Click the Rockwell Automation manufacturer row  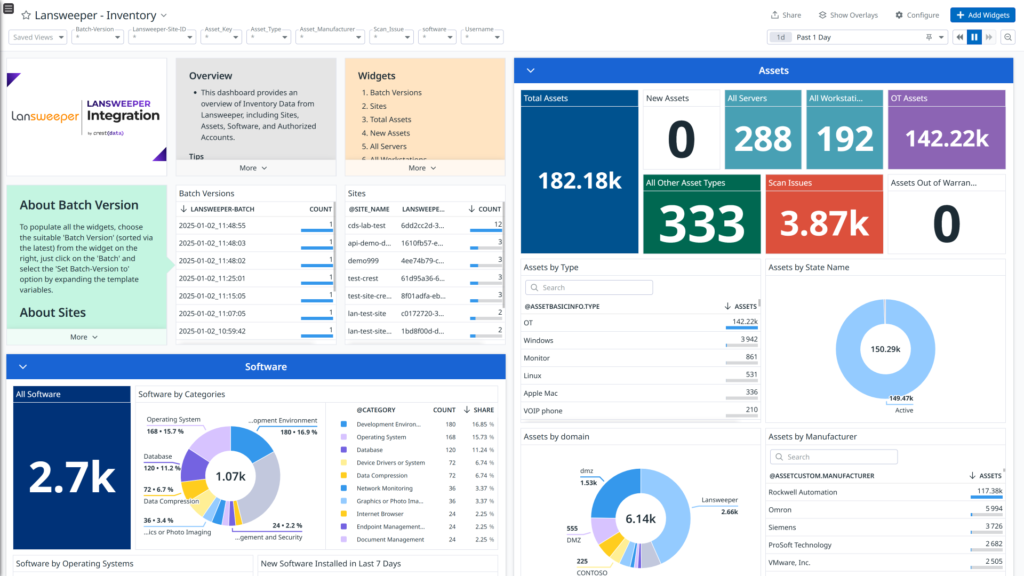pos(886,492)
